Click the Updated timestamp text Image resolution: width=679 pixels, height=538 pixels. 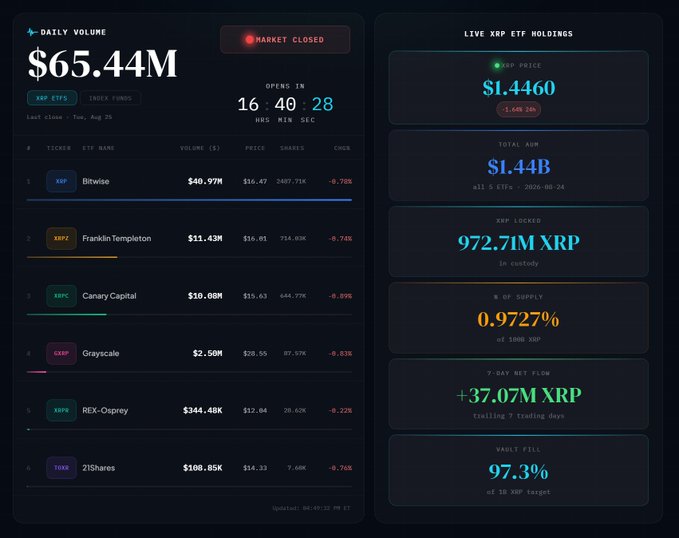311,508
